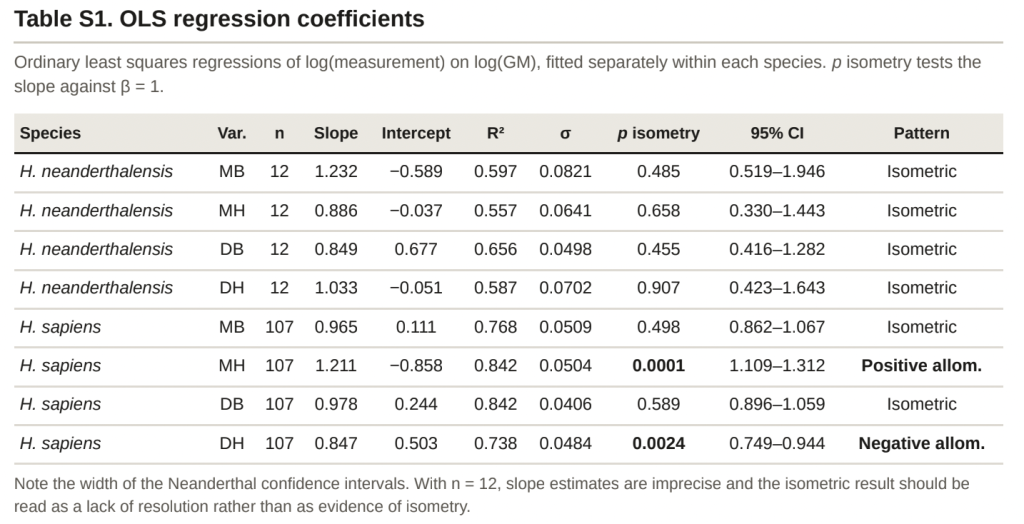1024x524 pixels.
Task: Click the Intercept column header
Action: coord(416,133)
